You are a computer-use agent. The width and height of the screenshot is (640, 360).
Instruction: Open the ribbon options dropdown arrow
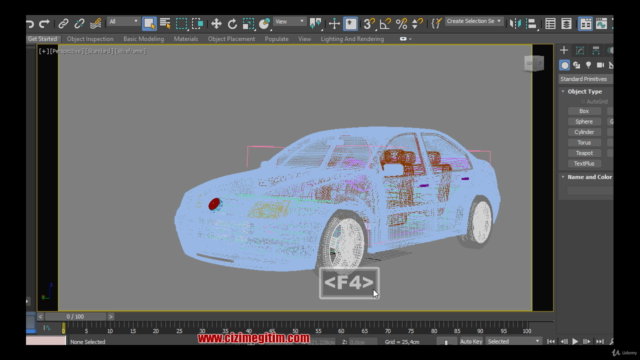[410, 39]
